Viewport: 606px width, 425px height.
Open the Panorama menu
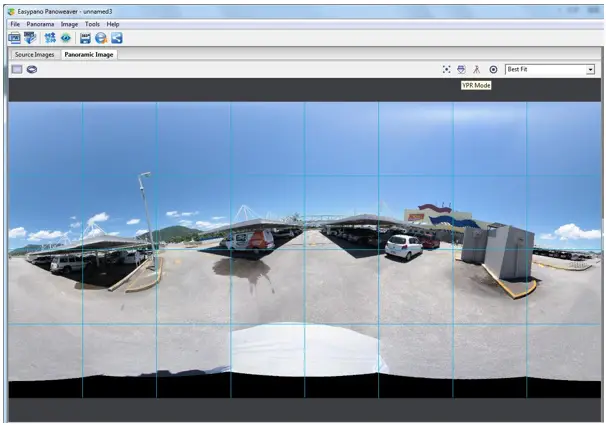40,24
